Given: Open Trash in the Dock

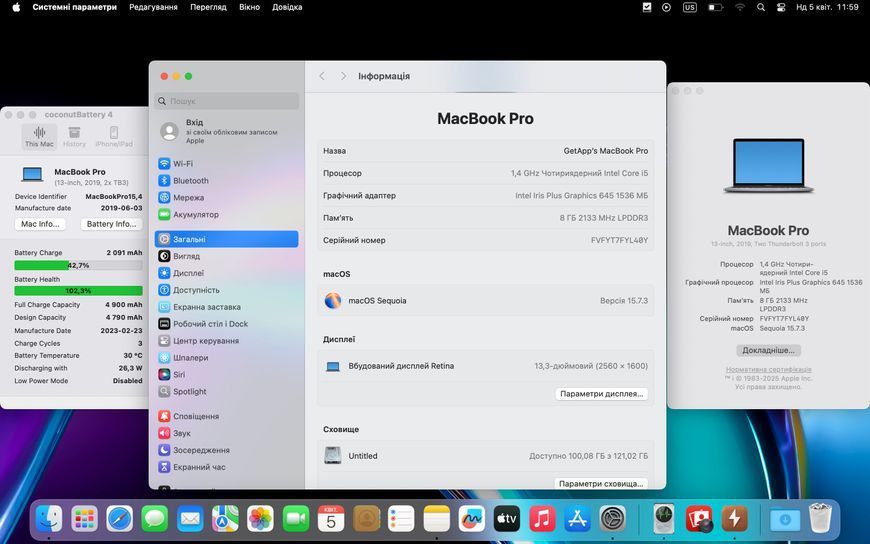Looking at the screenshot, I should point(820,518).
